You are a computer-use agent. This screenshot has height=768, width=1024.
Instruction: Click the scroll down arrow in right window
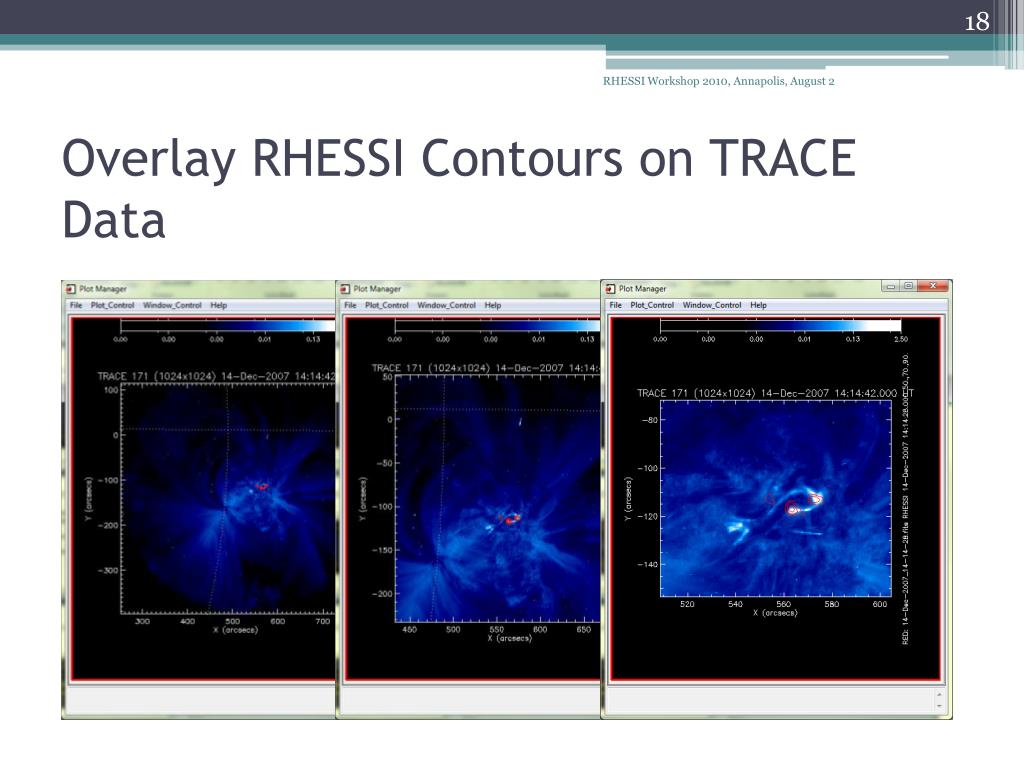[940, 706]
